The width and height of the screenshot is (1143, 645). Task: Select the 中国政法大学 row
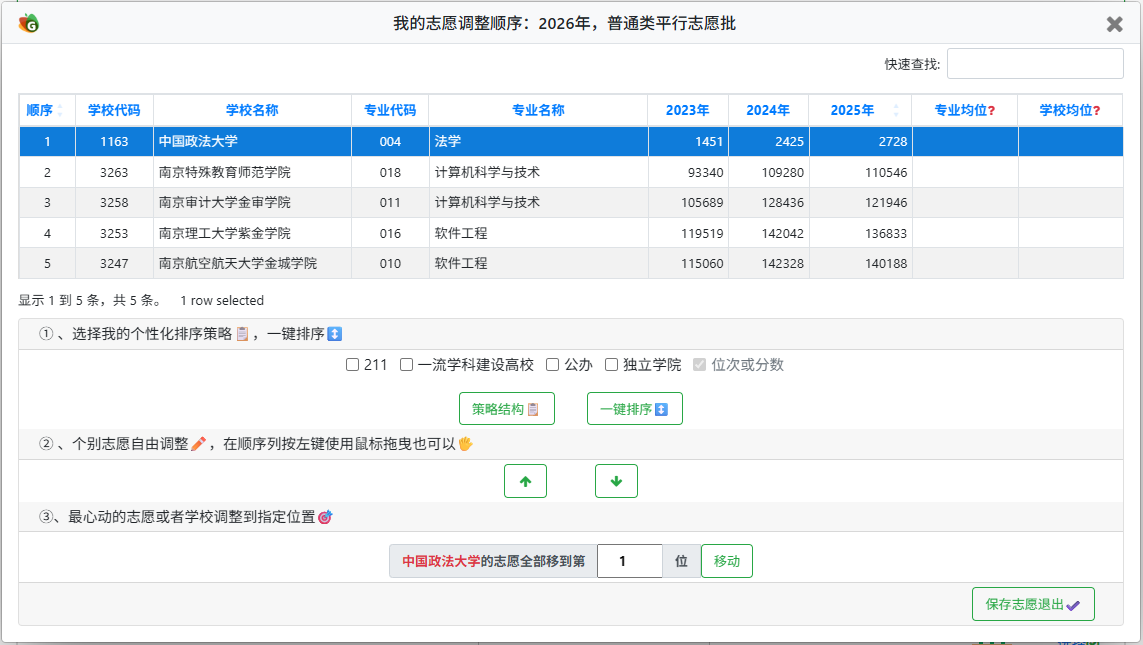click(x=571, y=141)
